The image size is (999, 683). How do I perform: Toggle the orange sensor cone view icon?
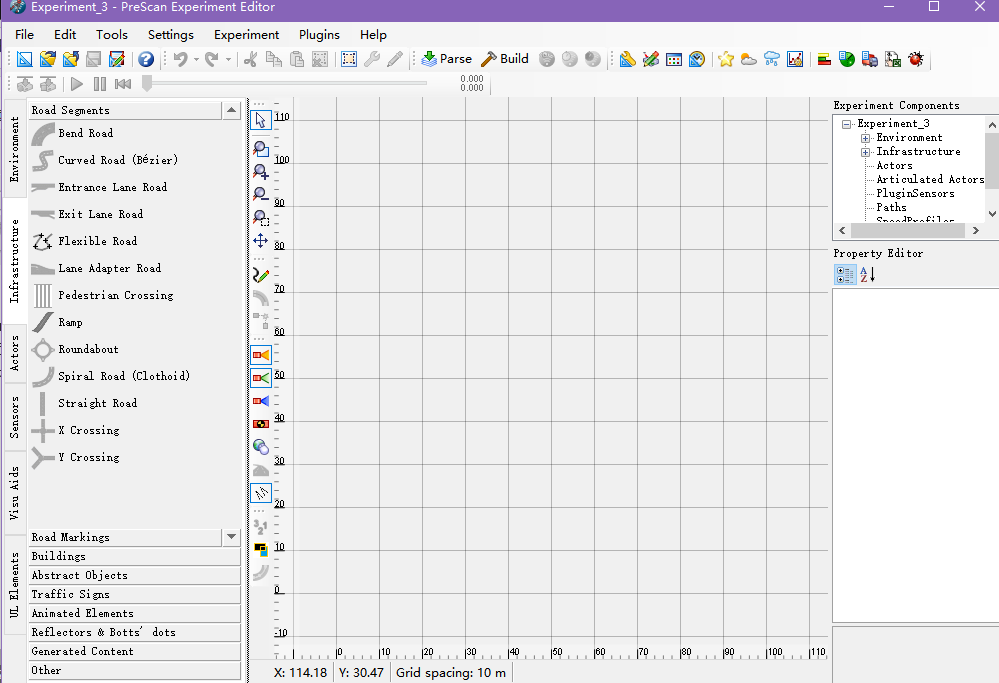[x=261, y=355]
